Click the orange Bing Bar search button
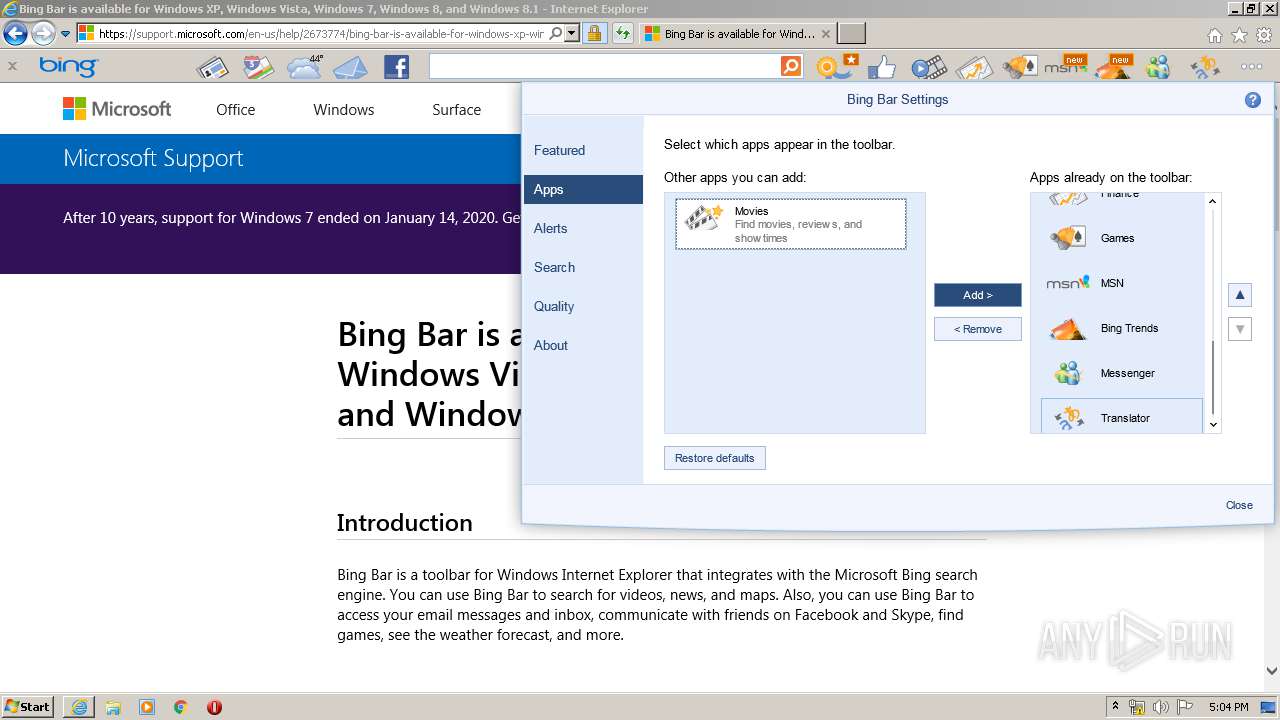Screen dimensions: 1280x720 click(x=791, y=66)
